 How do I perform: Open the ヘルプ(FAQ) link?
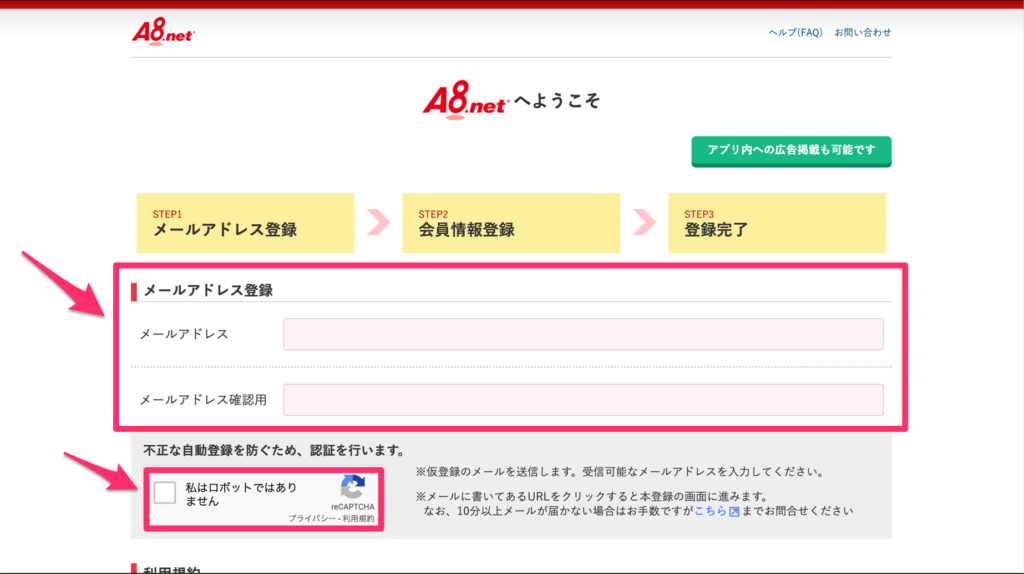795,32
